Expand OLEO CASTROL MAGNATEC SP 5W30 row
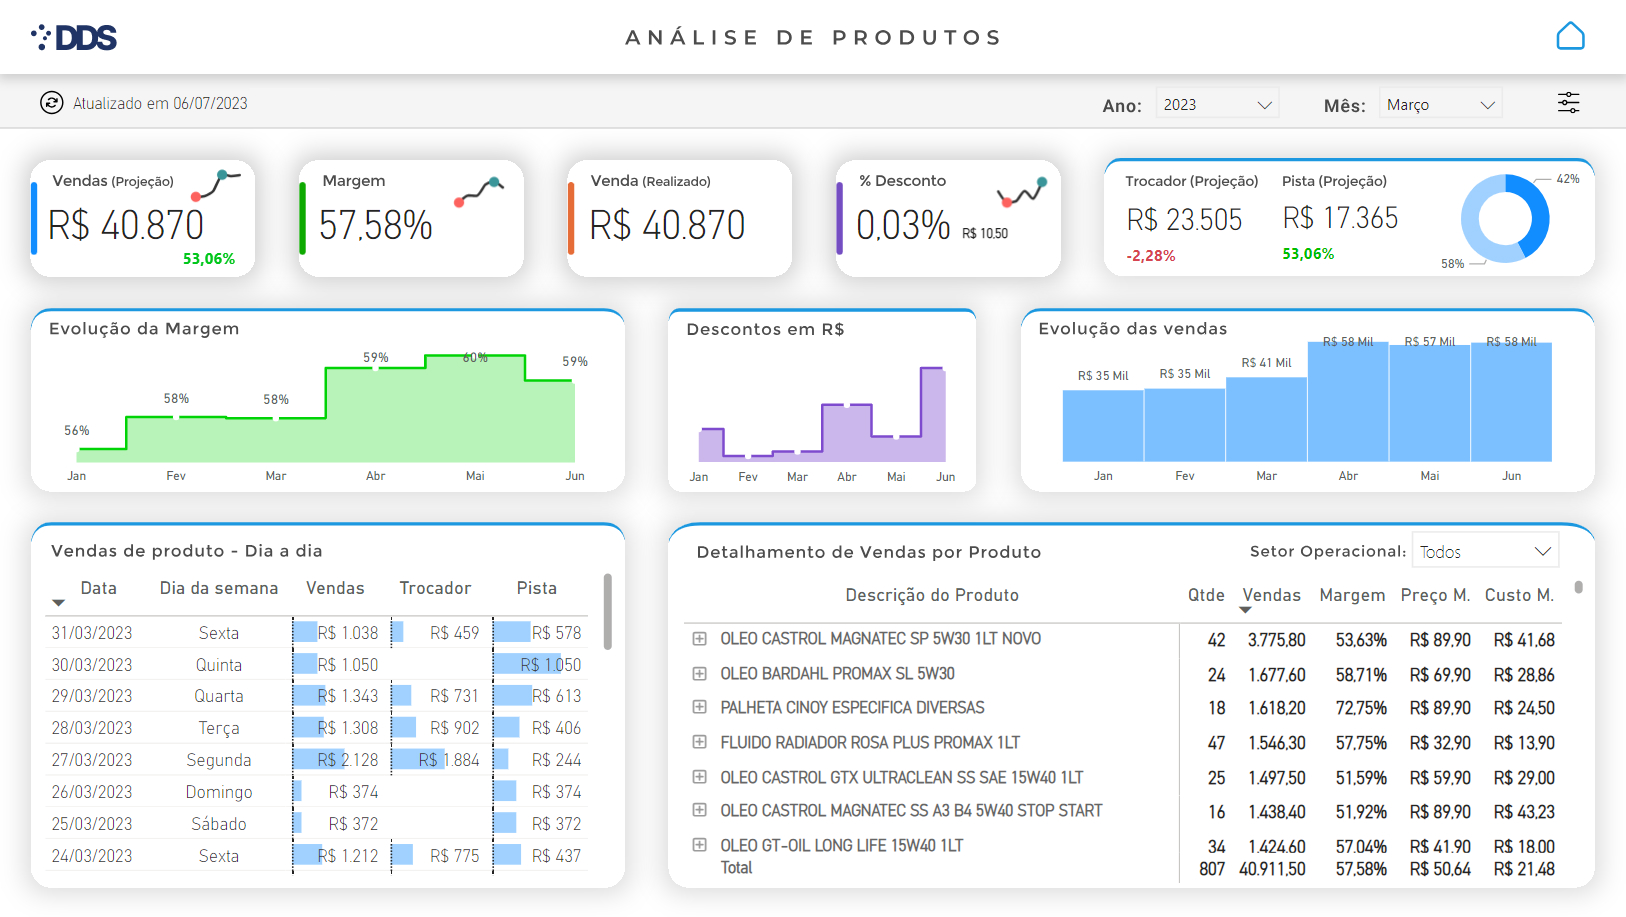The height and width of the screenshot is (917, 1626). [700, 639]
